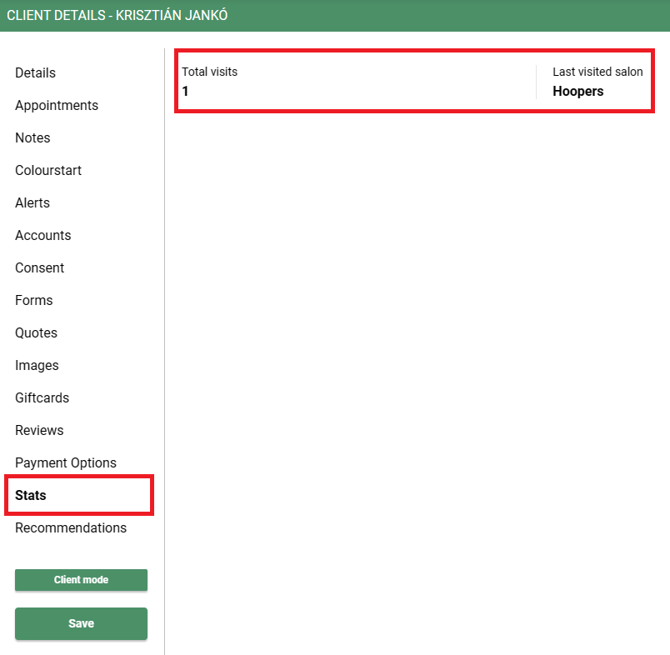Open the Images section
Viewport: 670px width, 655px height.
pos(37,366)
